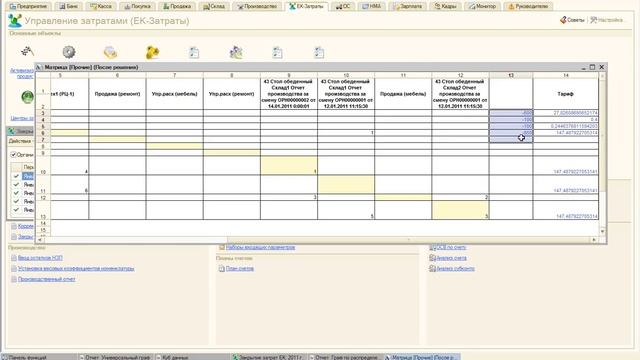The width and height of the screenshot is (640, 360).
Task: Click the Тариф header cell
Action: click(x=566, y=93)
